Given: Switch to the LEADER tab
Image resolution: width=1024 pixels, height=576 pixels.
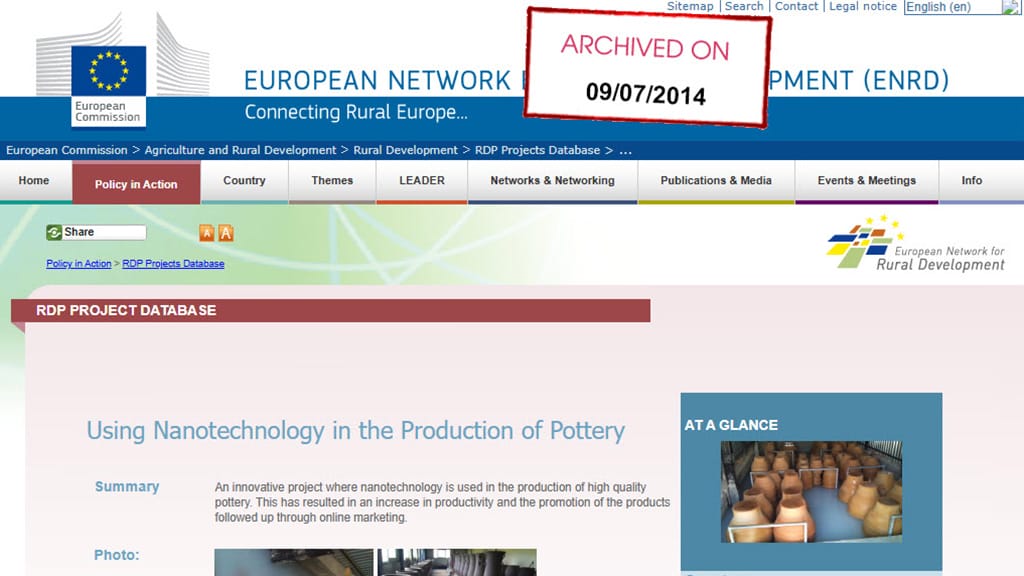Looking at the screenshot, I should coord(422,181).
